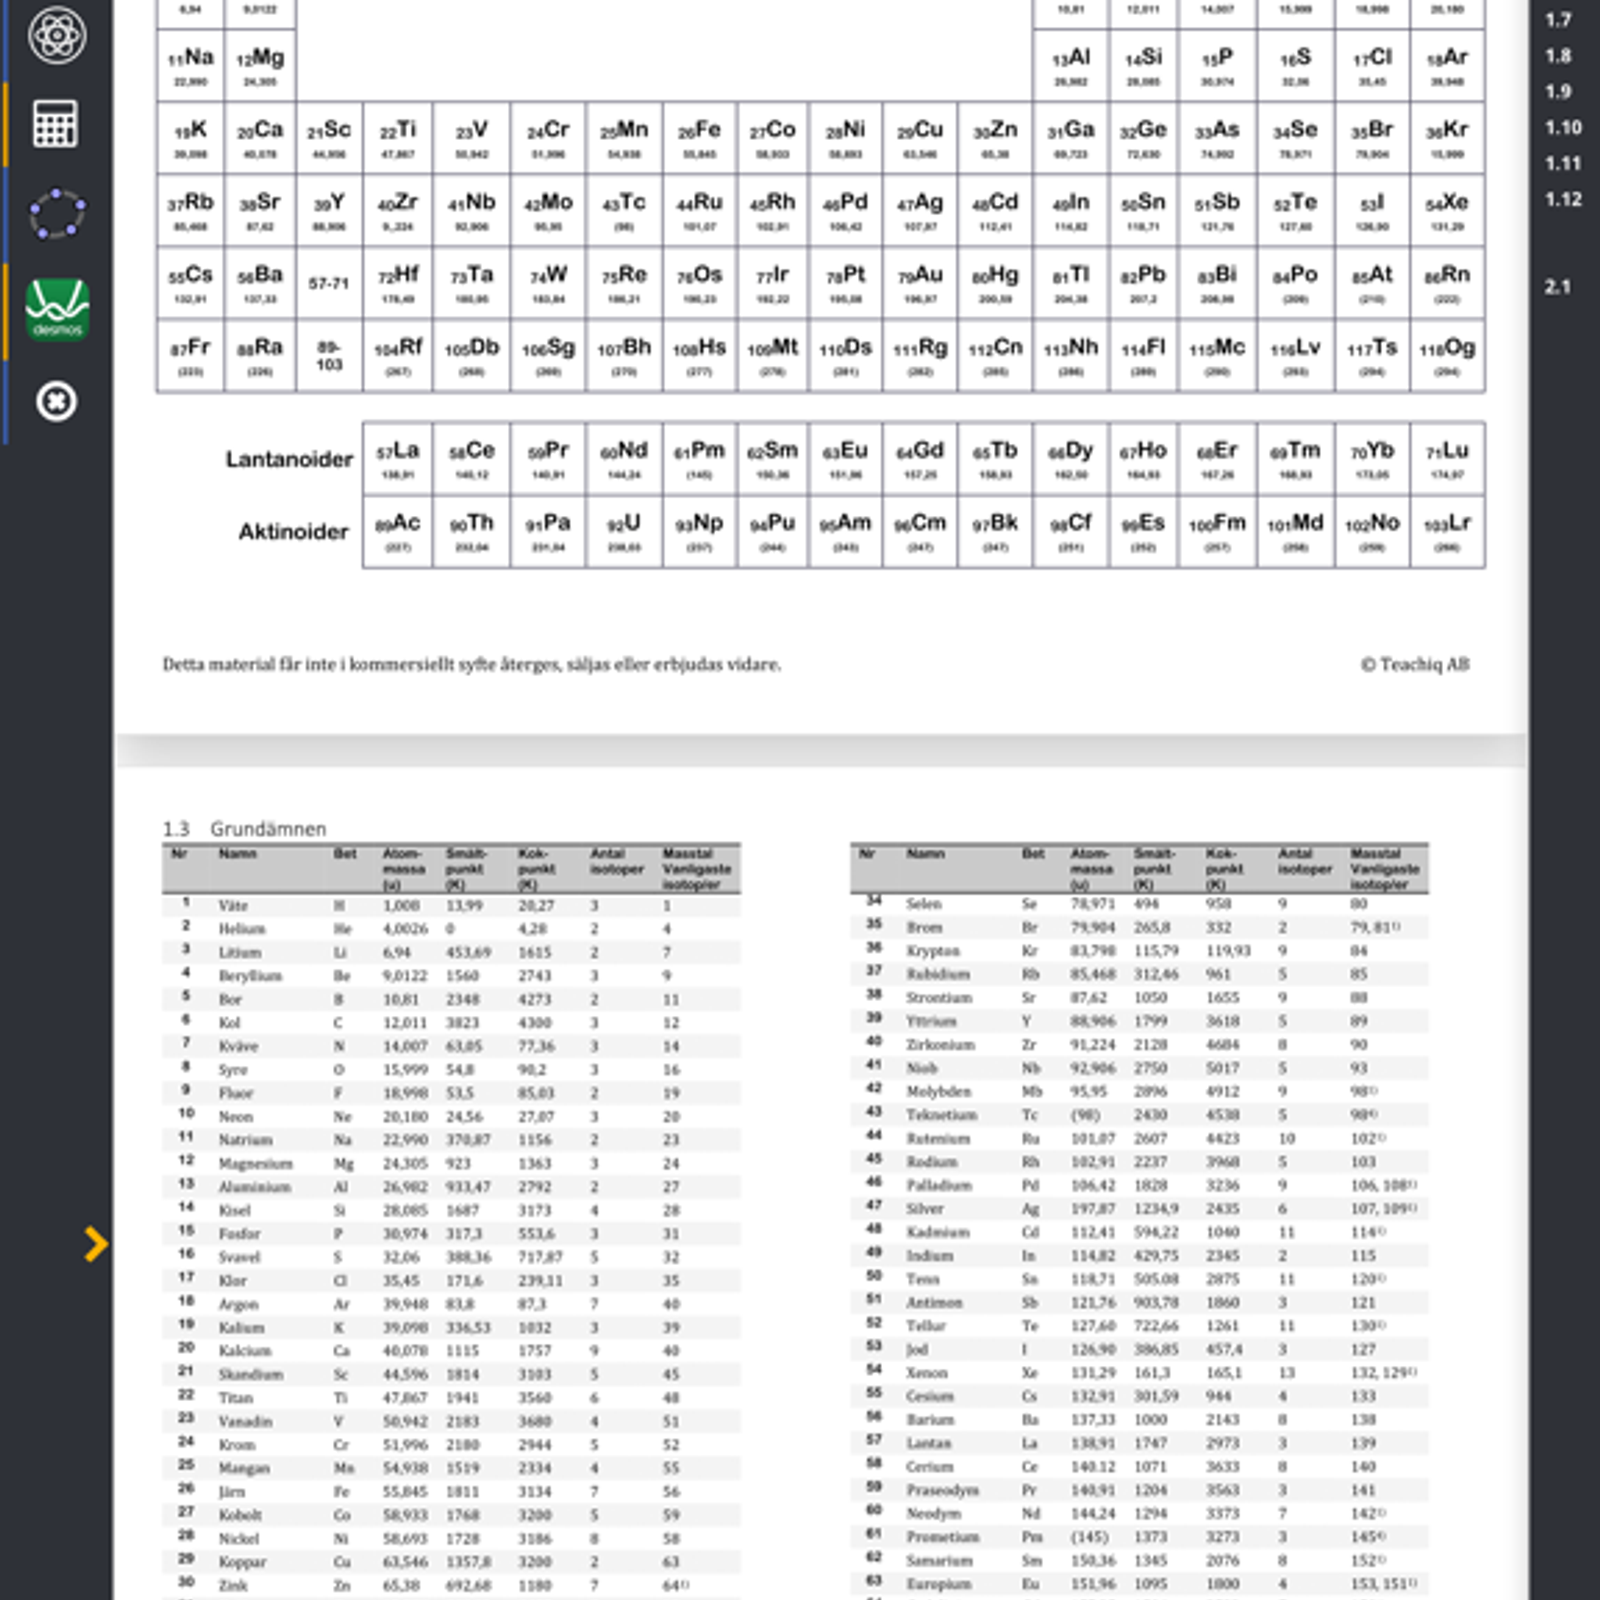Click the 29Cu periodic table cell
Image resolution: width=1600 pixels, height=1600 pixels.
tap(920, 138)
